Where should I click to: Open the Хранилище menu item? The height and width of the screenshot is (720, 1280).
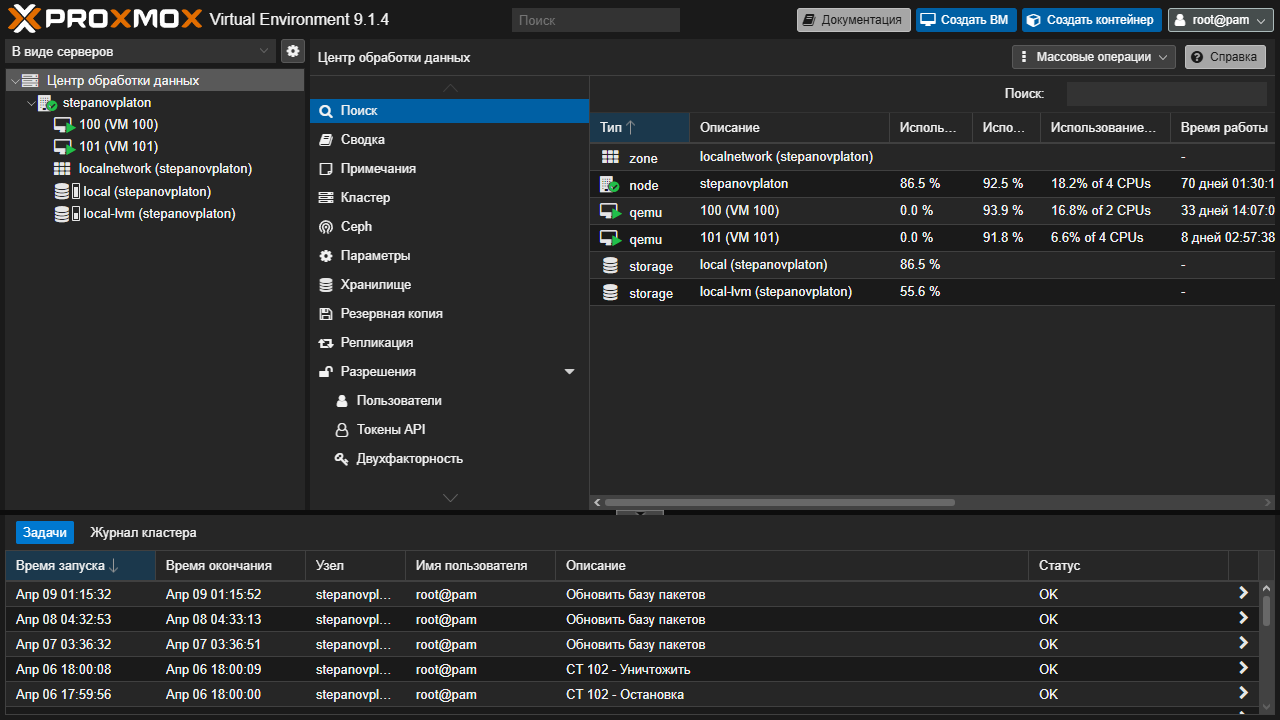point(449,285)
